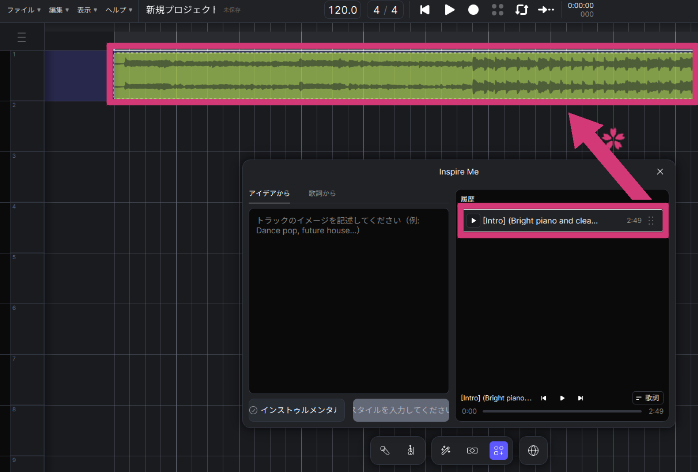Click the globe icon in the bottom toolbar
The width and height of the screenshot is (698, 472).
point(533,451)
